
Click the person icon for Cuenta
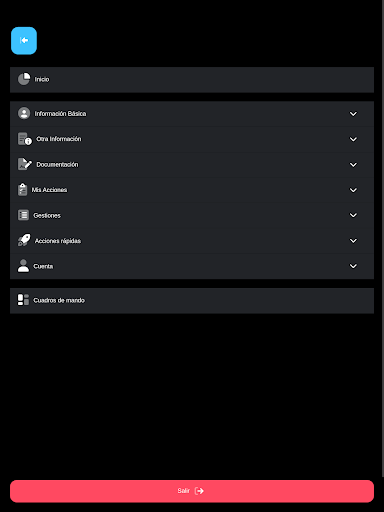coord(23,266)
